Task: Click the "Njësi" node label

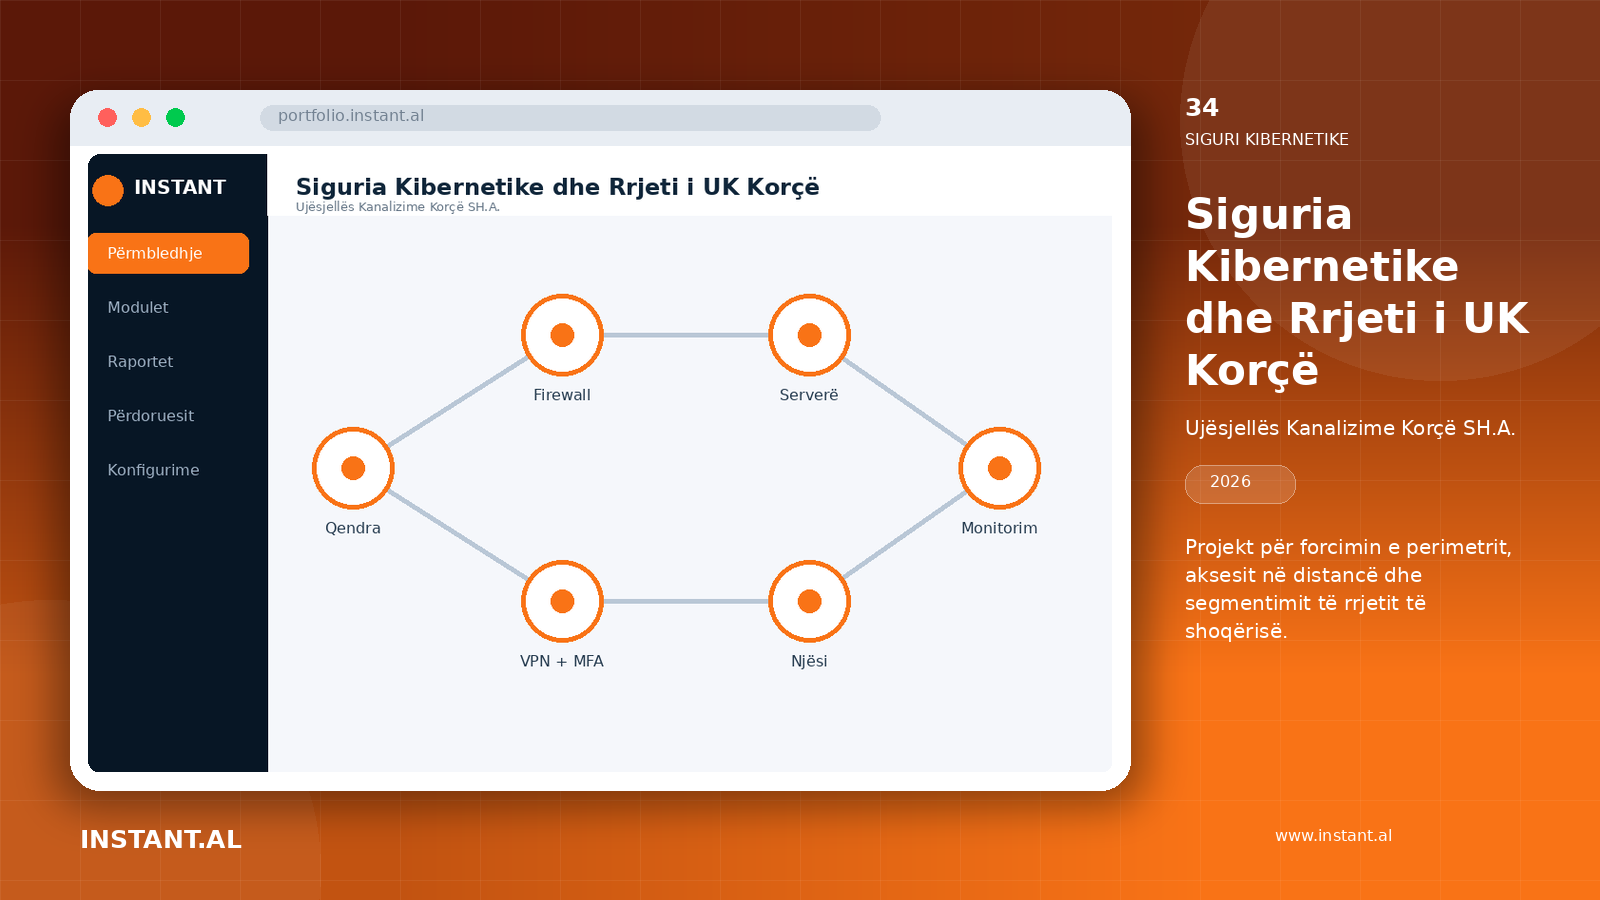Action: pos(809,661)
